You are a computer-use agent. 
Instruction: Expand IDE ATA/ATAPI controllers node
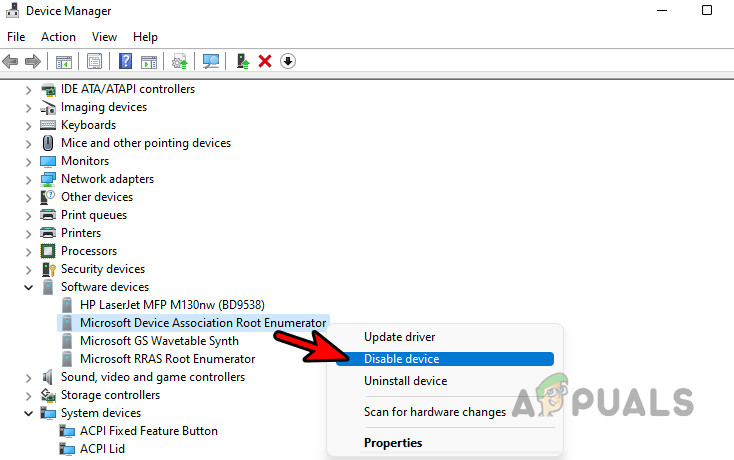pos(29,89)
